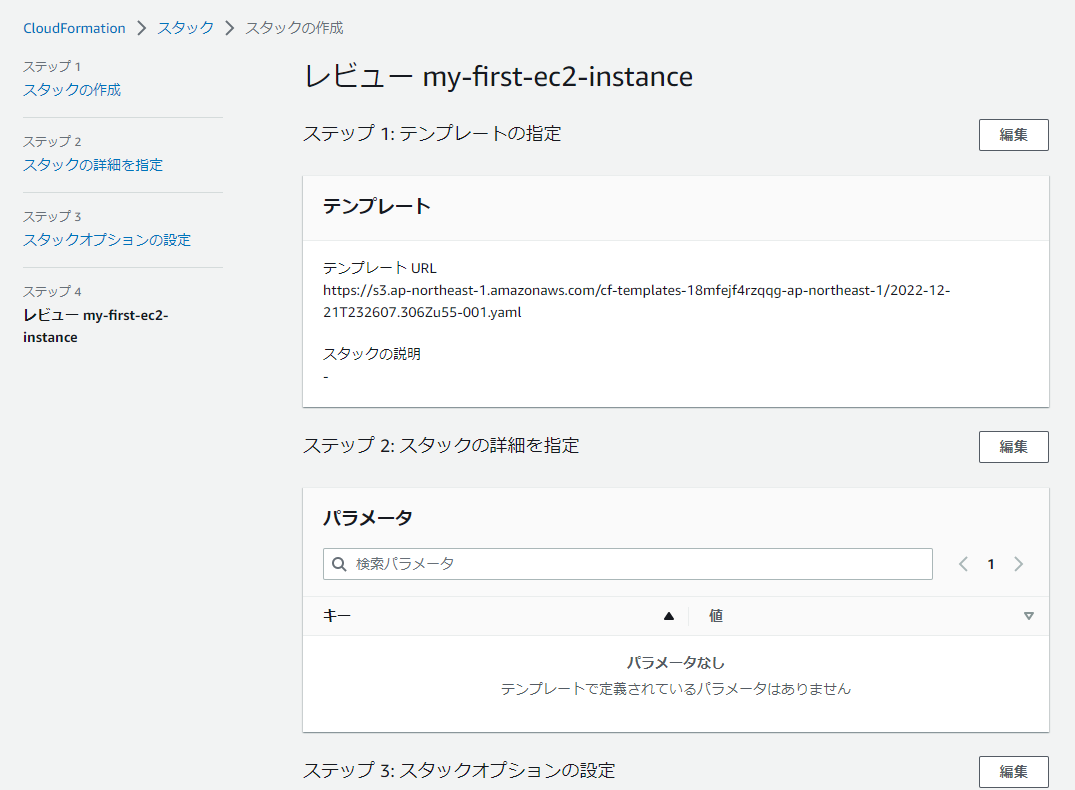Click the sort indicator next to 値 header
1075x790 pixels.
coord(1029,616)
